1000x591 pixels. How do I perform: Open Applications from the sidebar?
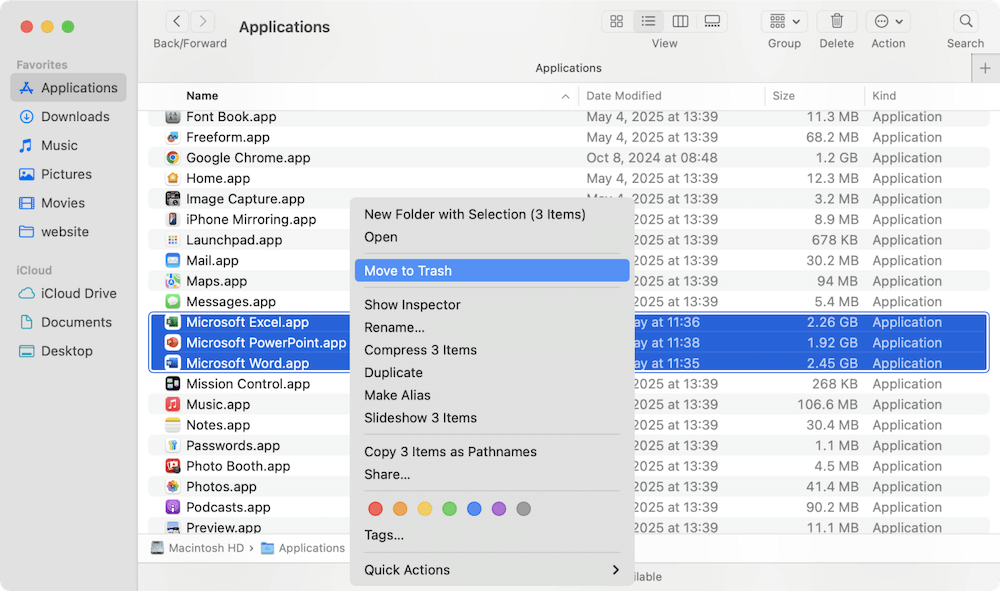click(76, 87)
